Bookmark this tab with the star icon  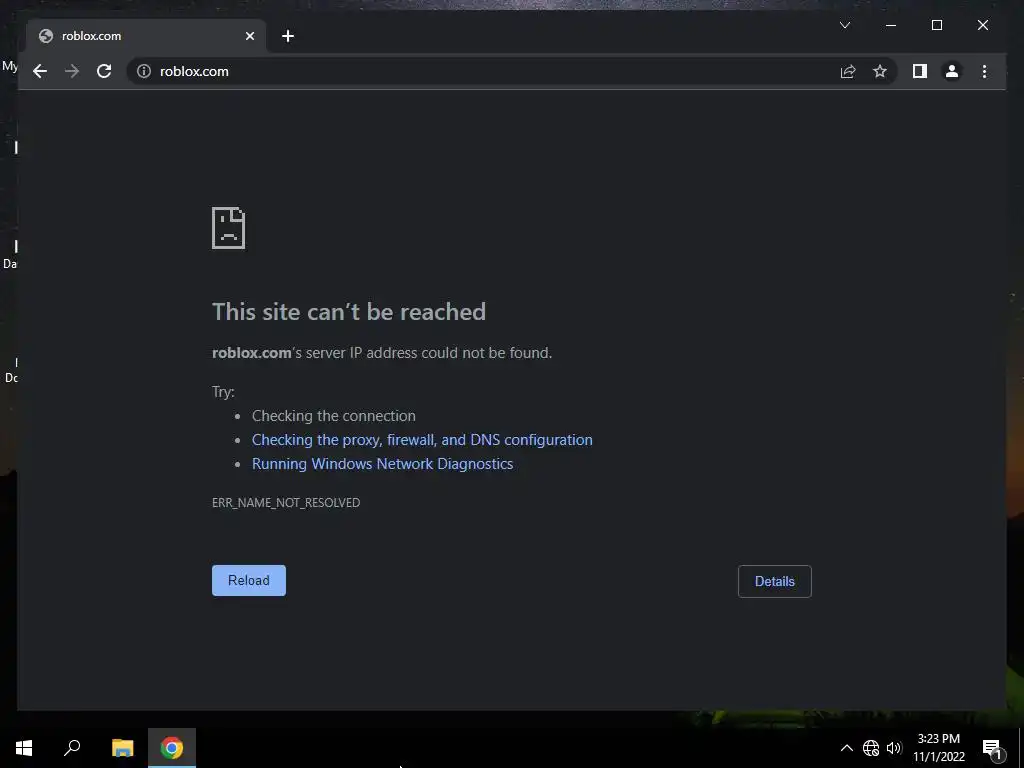[x=880, y=71]
